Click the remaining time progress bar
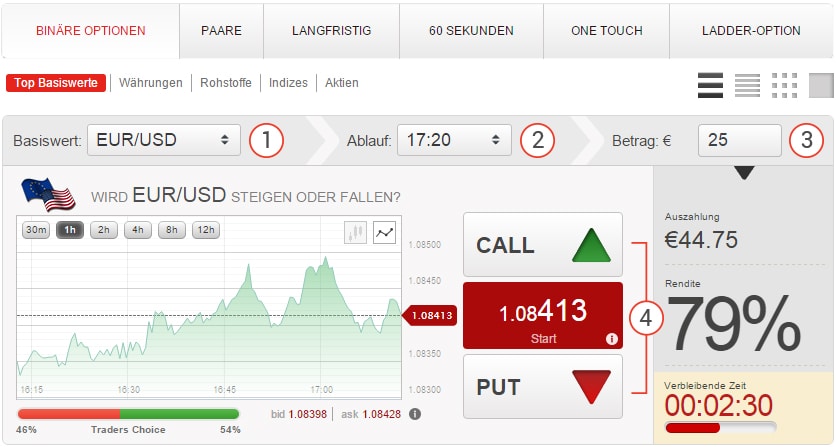 click(720, 428)
